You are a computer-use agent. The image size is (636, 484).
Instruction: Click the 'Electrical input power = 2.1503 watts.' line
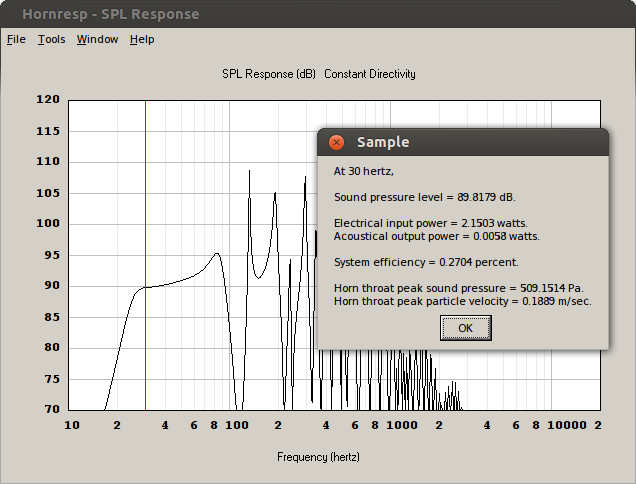pos(431,223)
